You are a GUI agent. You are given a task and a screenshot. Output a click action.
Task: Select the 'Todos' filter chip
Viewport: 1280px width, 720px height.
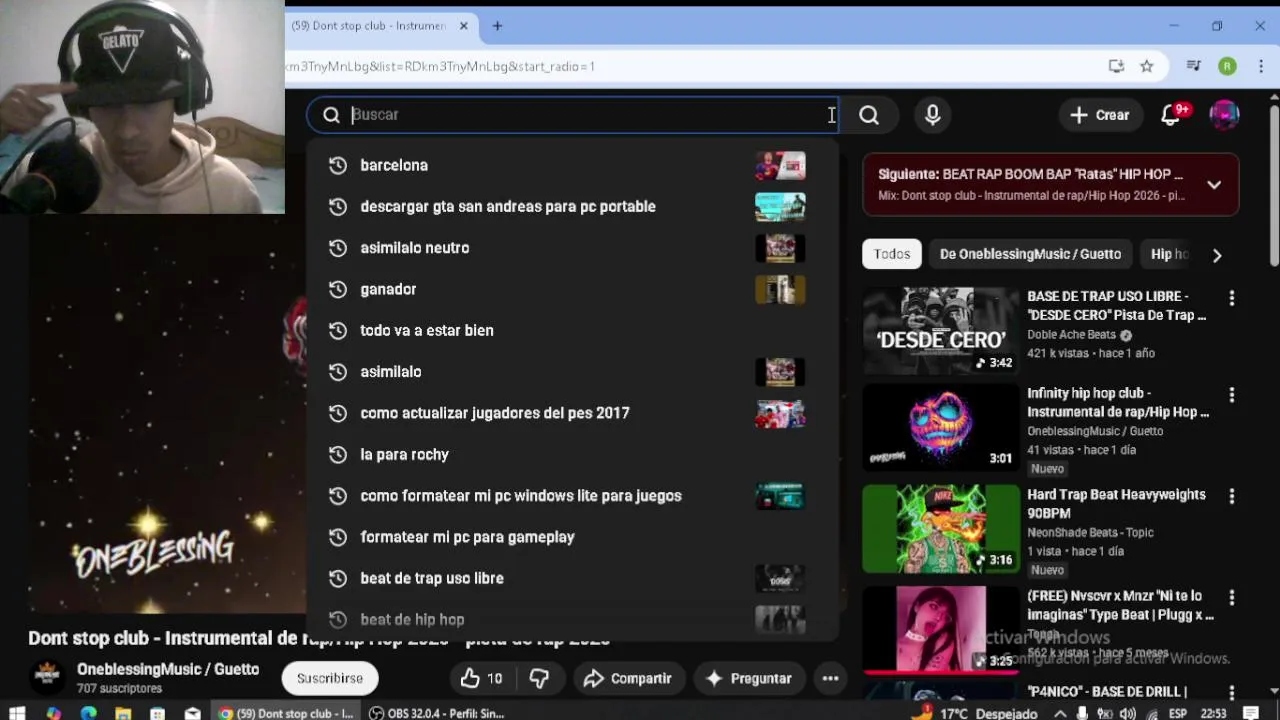coord(892,254)
